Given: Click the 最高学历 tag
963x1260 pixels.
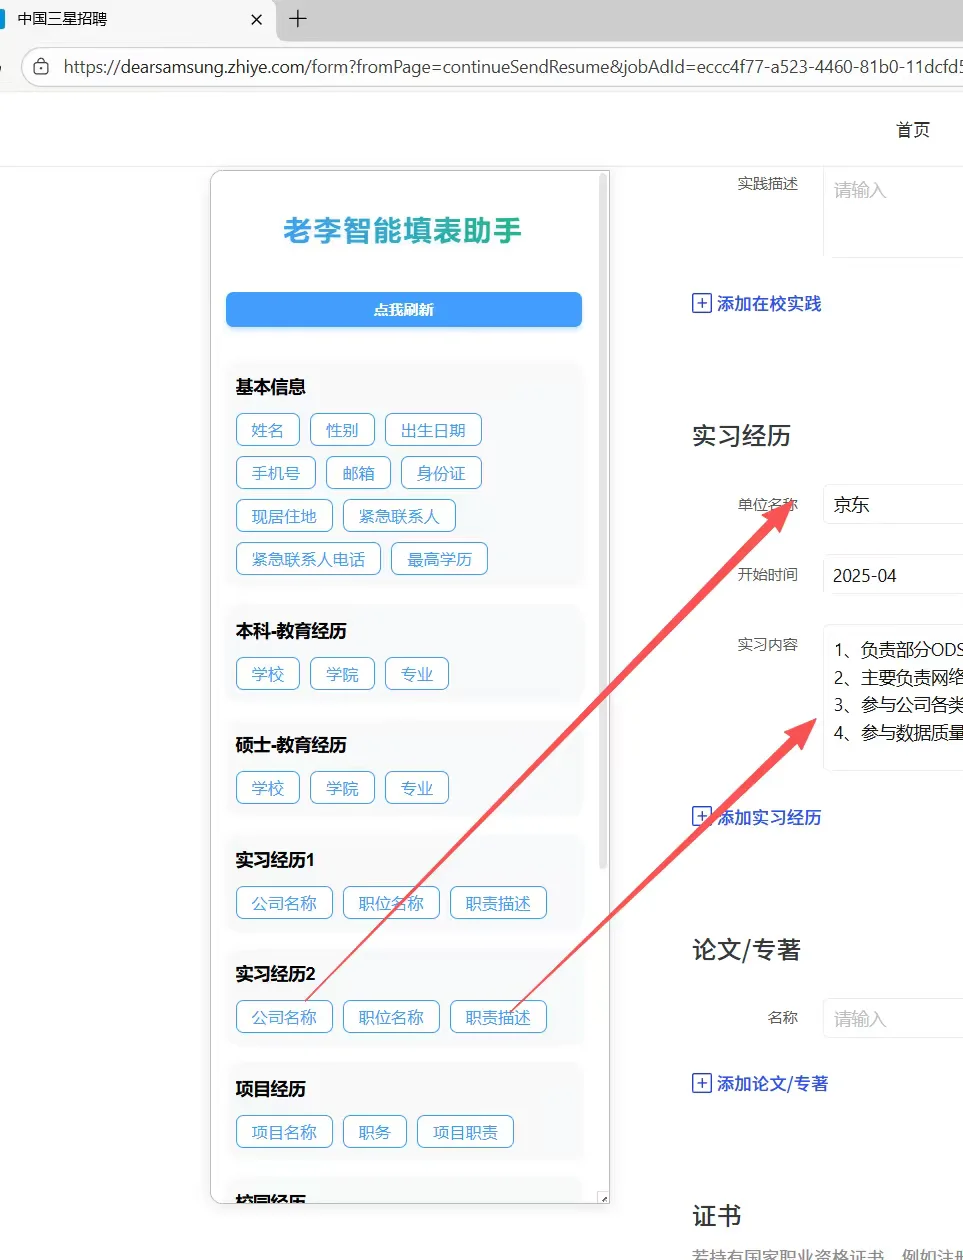Looking at the screenshot, I should pyautogui.click(x=439, y=559).
